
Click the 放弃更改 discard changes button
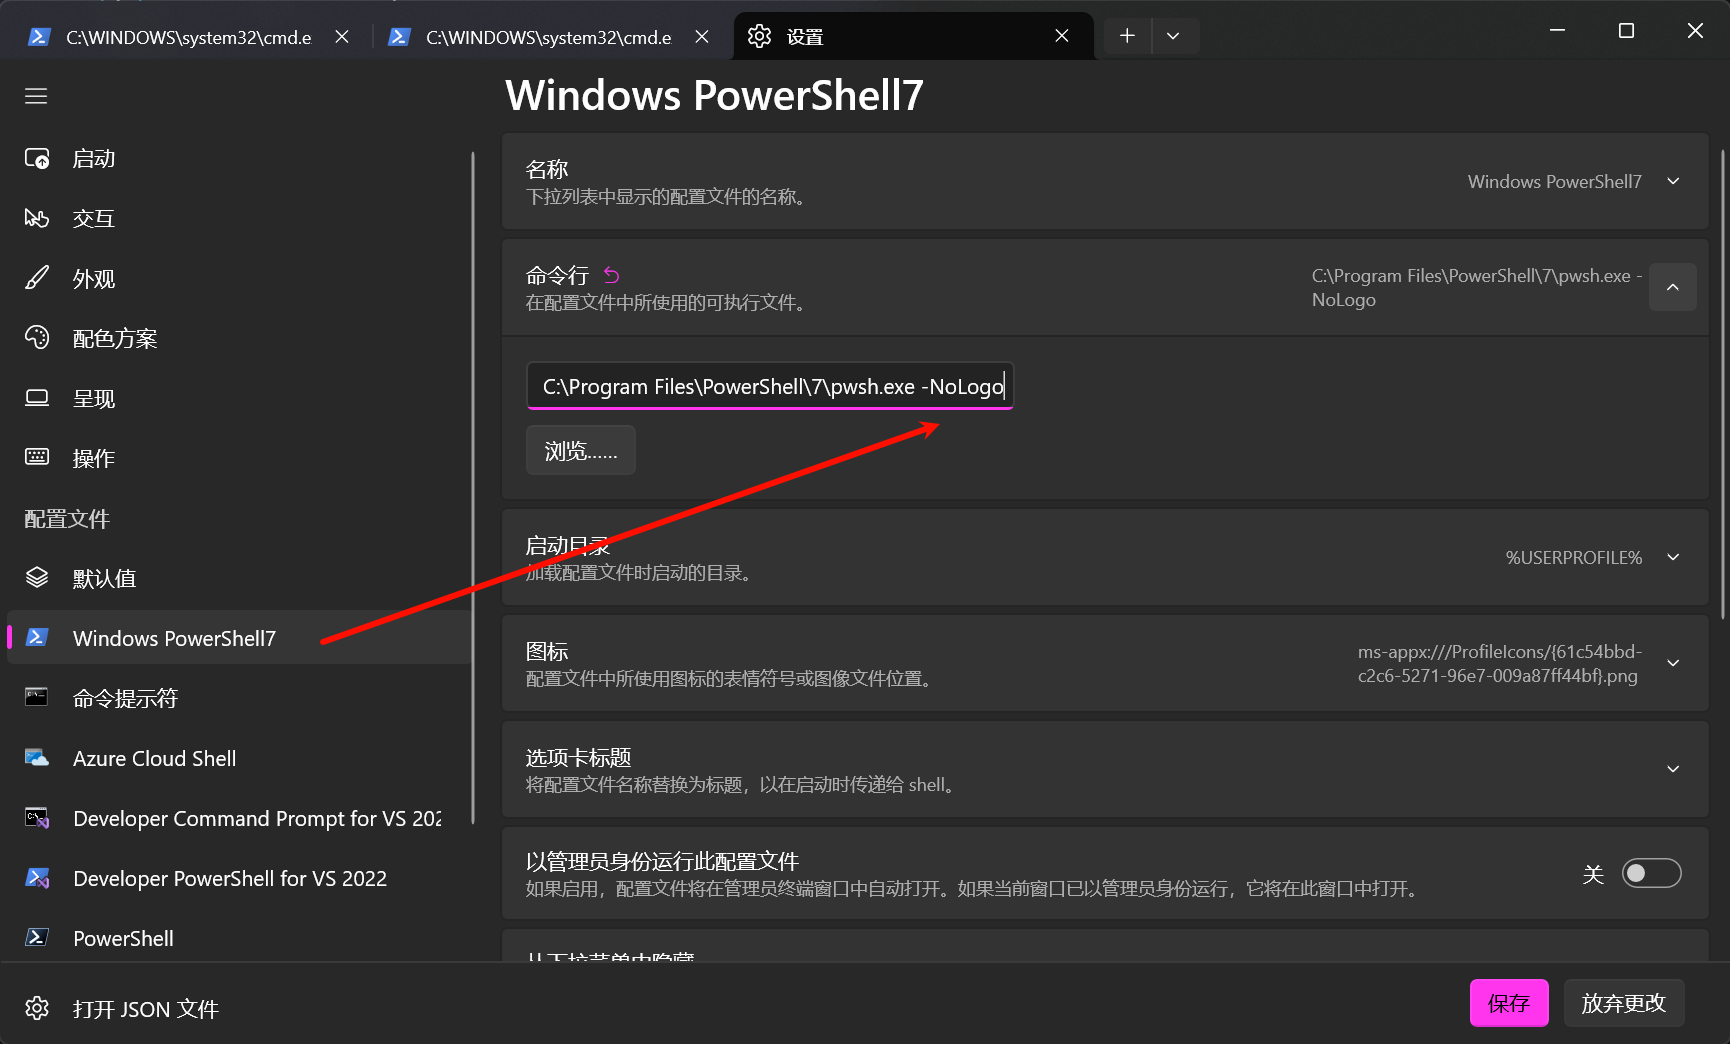(1624, 1003)
